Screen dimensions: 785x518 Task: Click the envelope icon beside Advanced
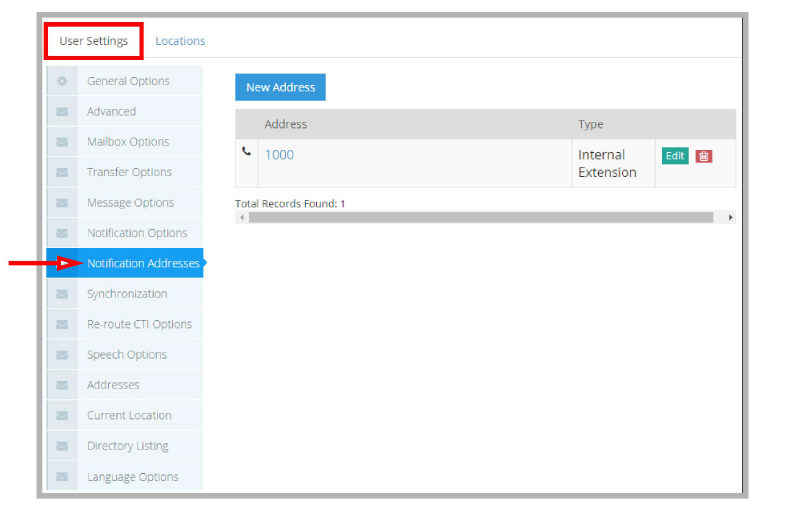(x=62, y=112)
